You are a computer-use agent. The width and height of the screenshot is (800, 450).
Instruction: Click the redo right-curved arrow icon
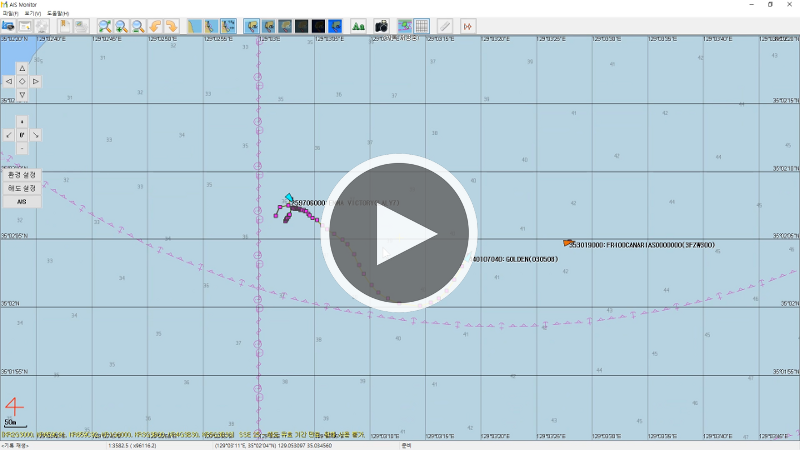pyautogui.click(x=172, y=25)
